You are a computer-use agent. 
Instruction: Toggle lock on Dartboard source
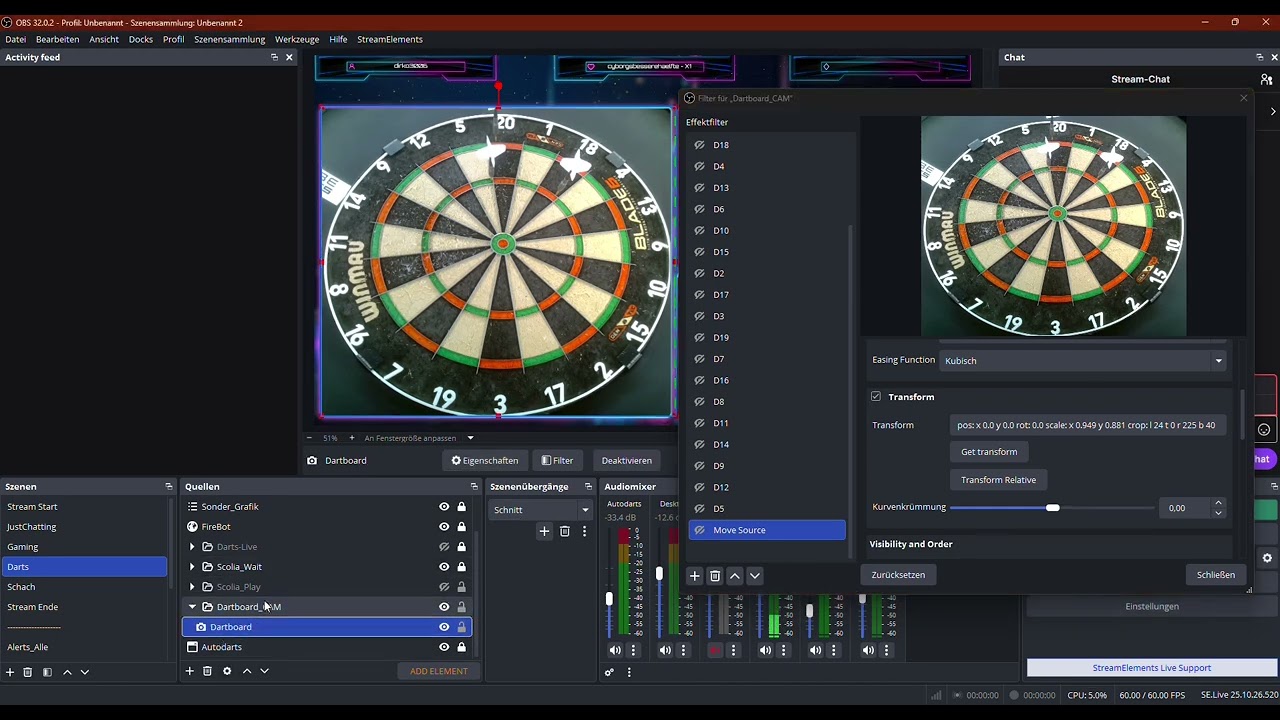point(461,627)
